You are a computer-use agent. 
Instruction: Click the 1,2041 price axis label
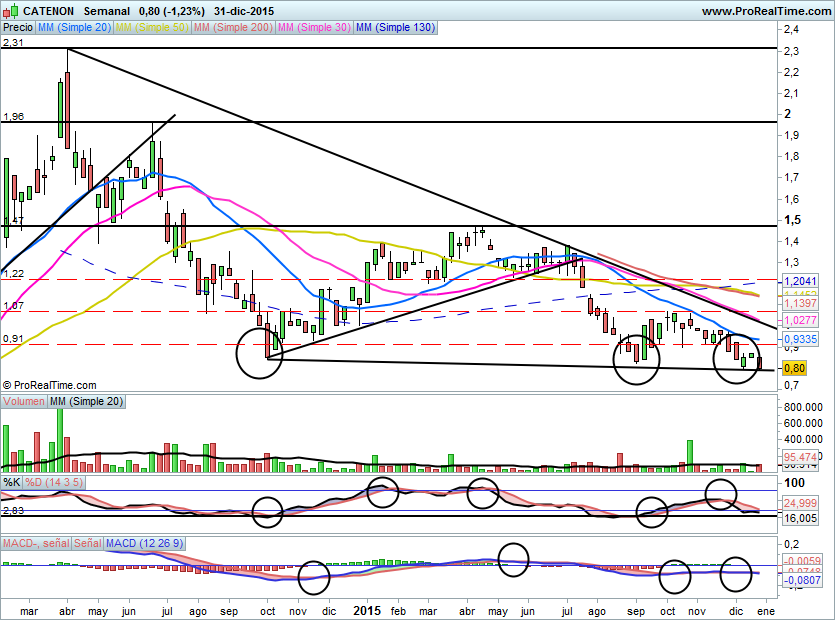pyautogui.click(x=800, y=281)
